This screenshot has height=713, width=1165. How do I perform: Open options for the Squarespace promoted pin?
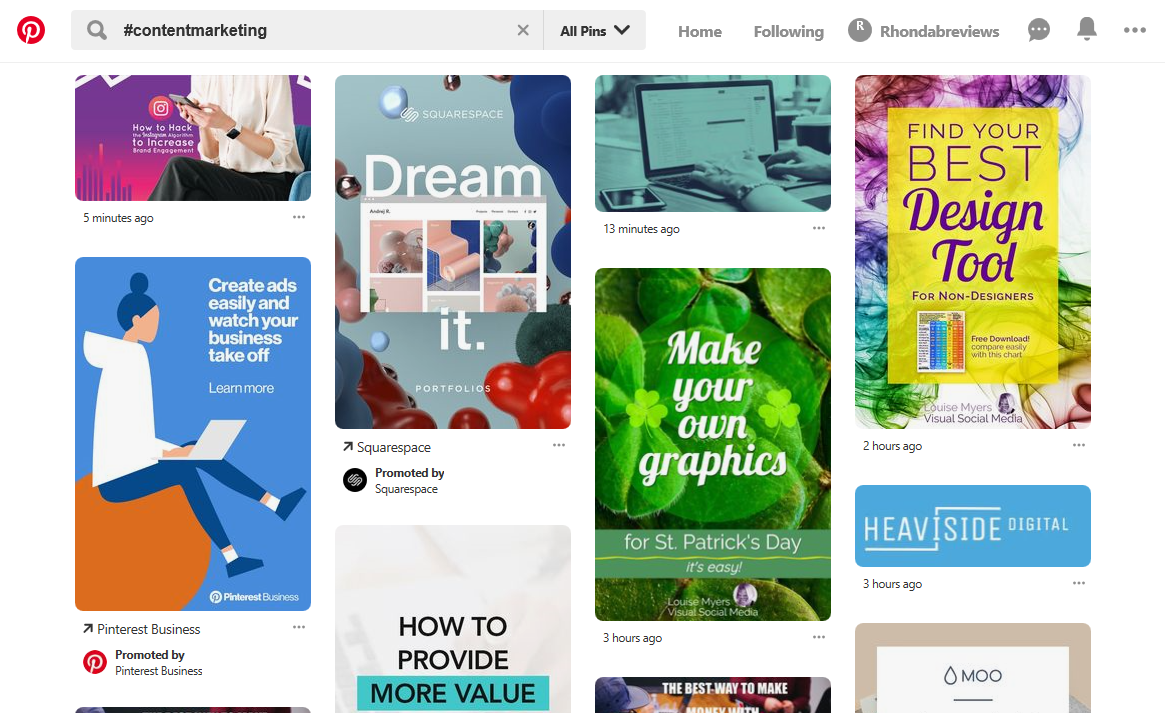559,445
